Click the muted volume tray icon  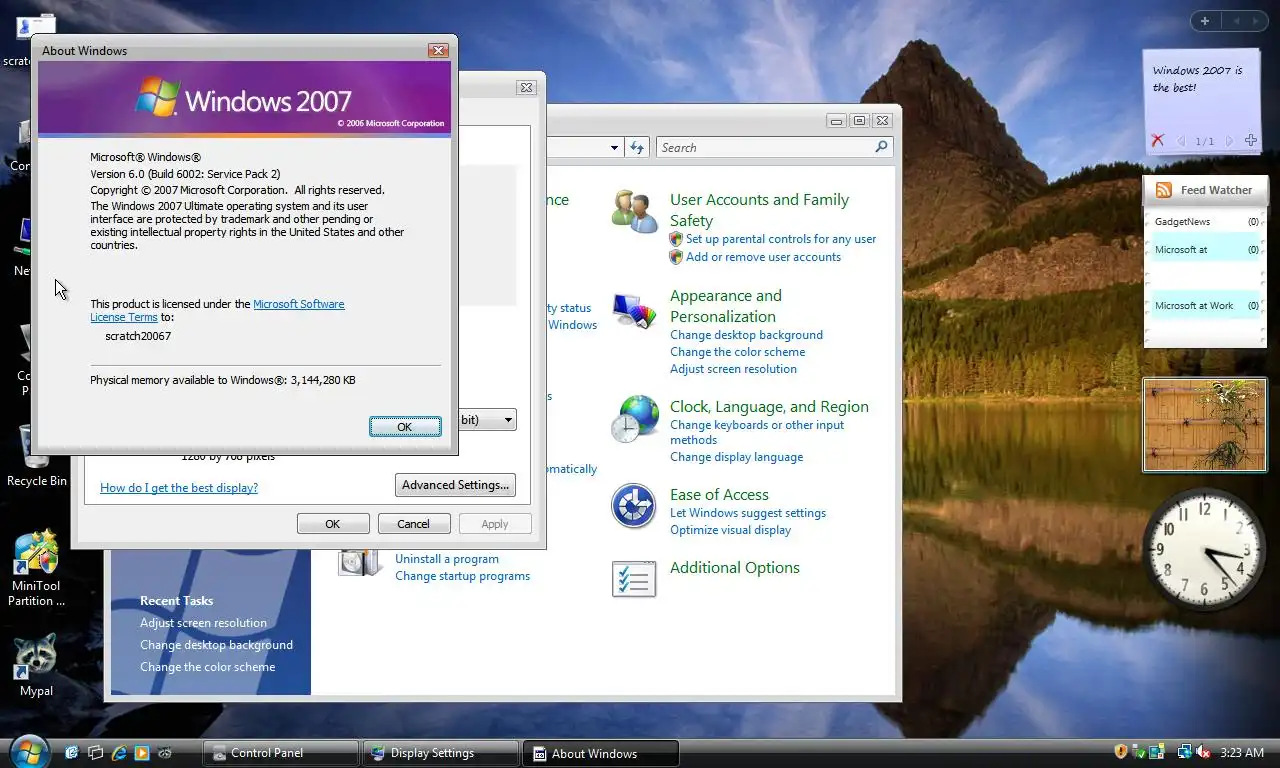pyautogui.click(x=1203, y=752)
